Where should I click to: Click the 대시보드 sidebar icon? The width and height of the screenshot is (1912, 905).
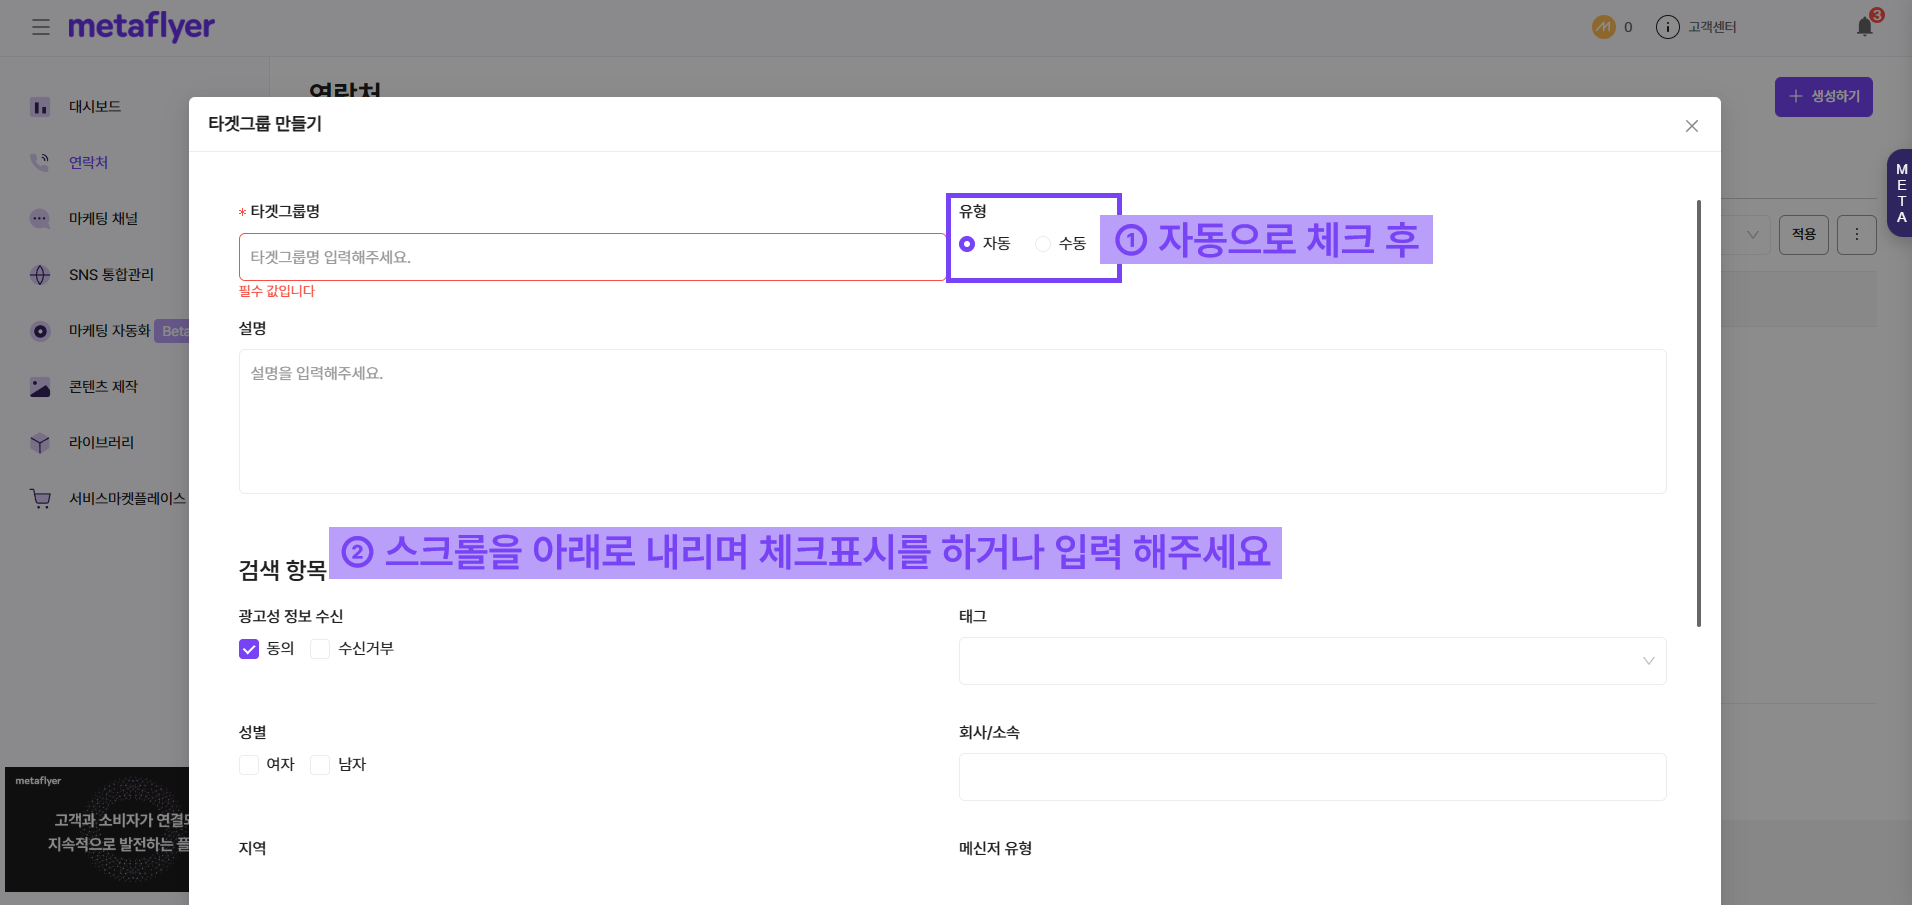point(40,107)
